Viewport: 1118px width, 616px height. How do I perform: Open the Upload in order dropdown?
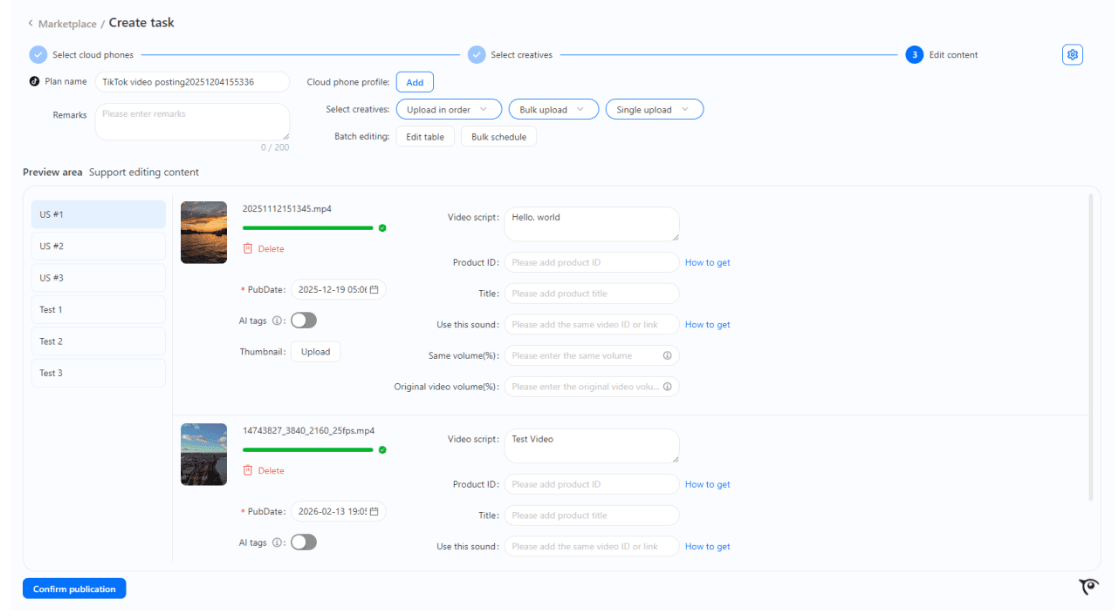pyautogui.click(x=447, y=109)
